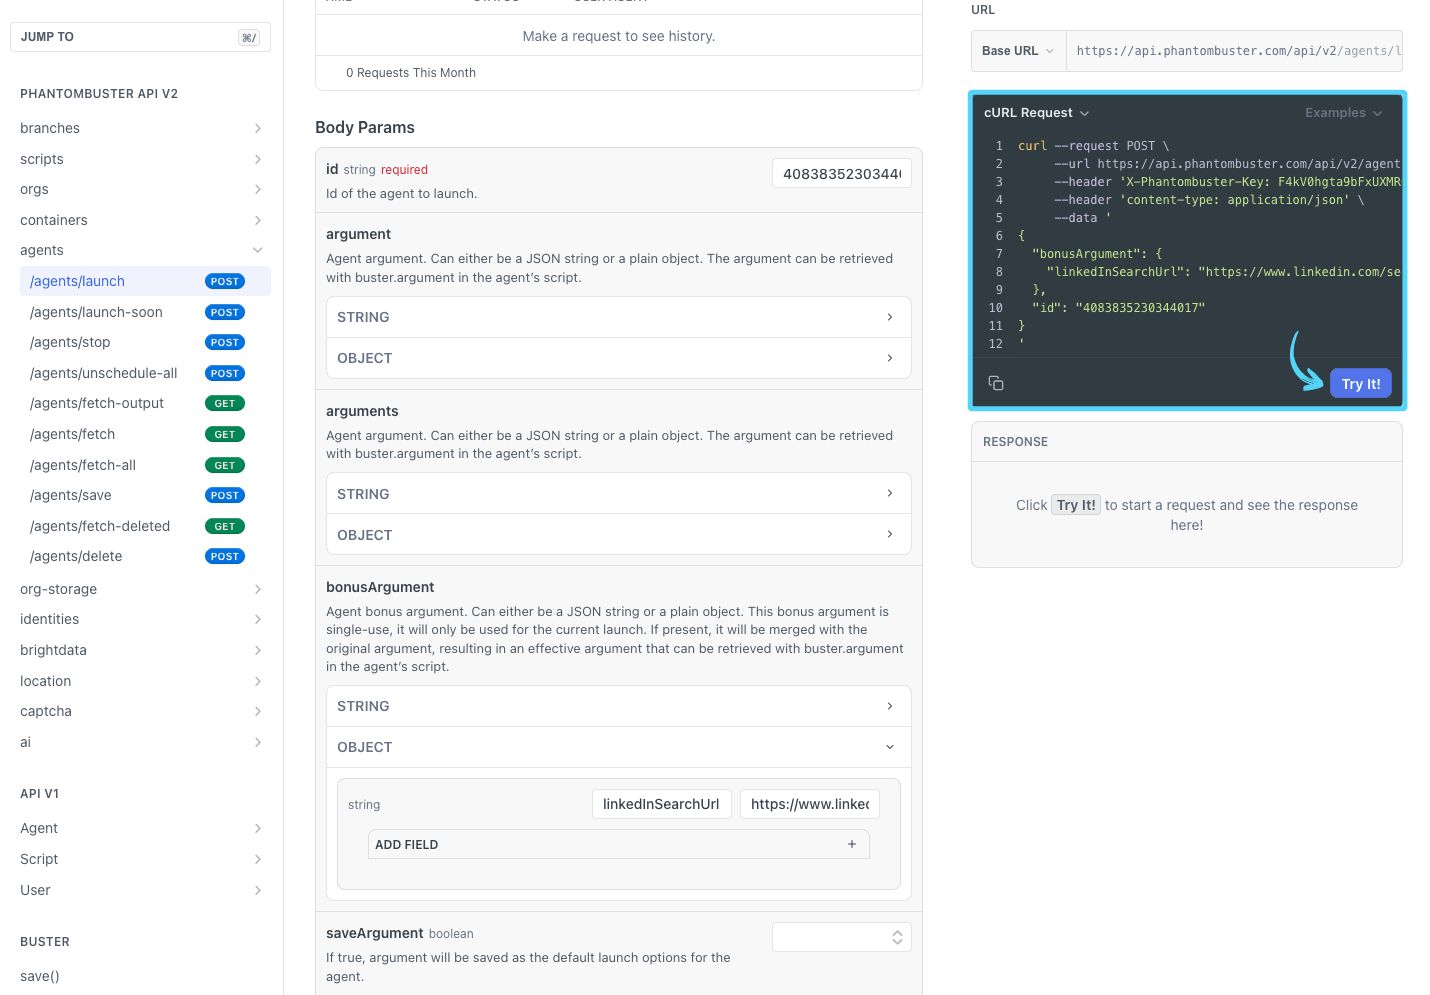
Task: Open the /agents/launch endpoint
Action: tap(145, 281)
